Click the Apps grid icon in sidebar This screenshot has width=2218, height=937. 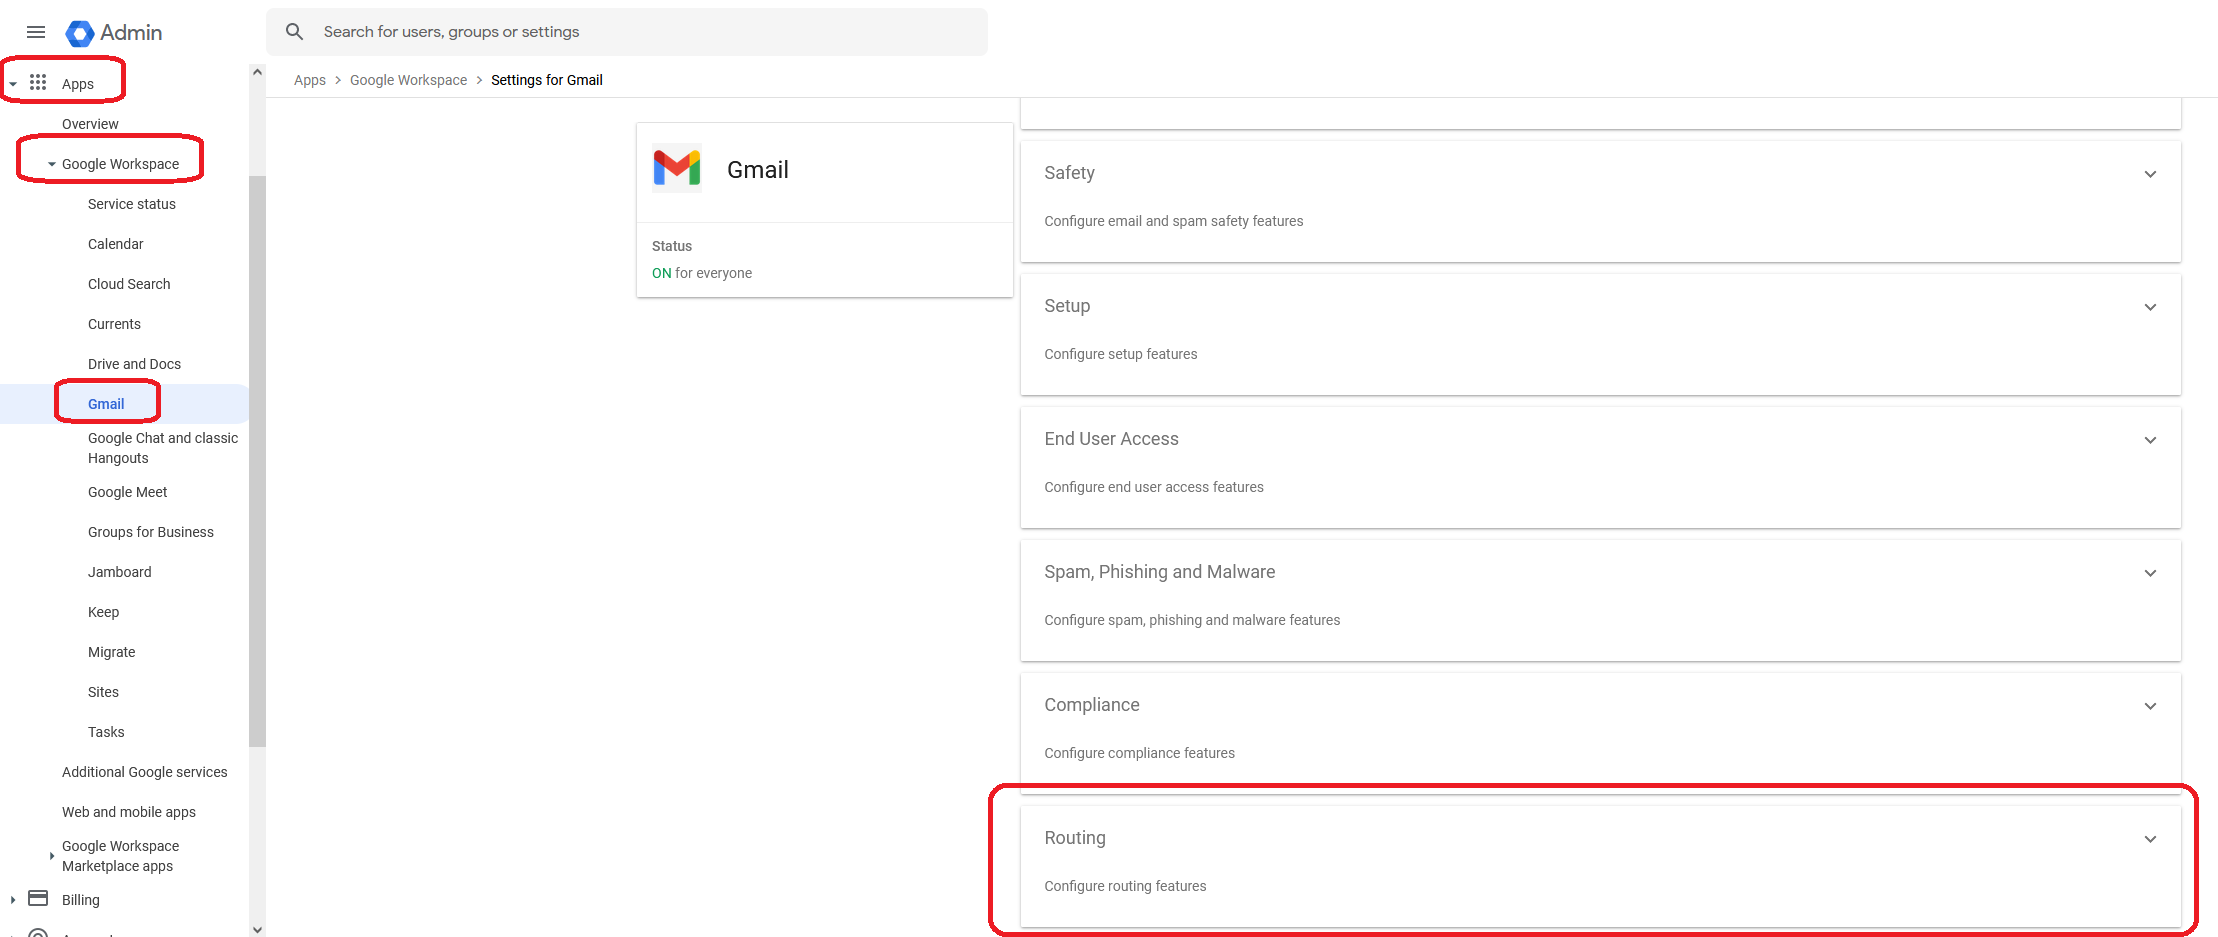38,82
